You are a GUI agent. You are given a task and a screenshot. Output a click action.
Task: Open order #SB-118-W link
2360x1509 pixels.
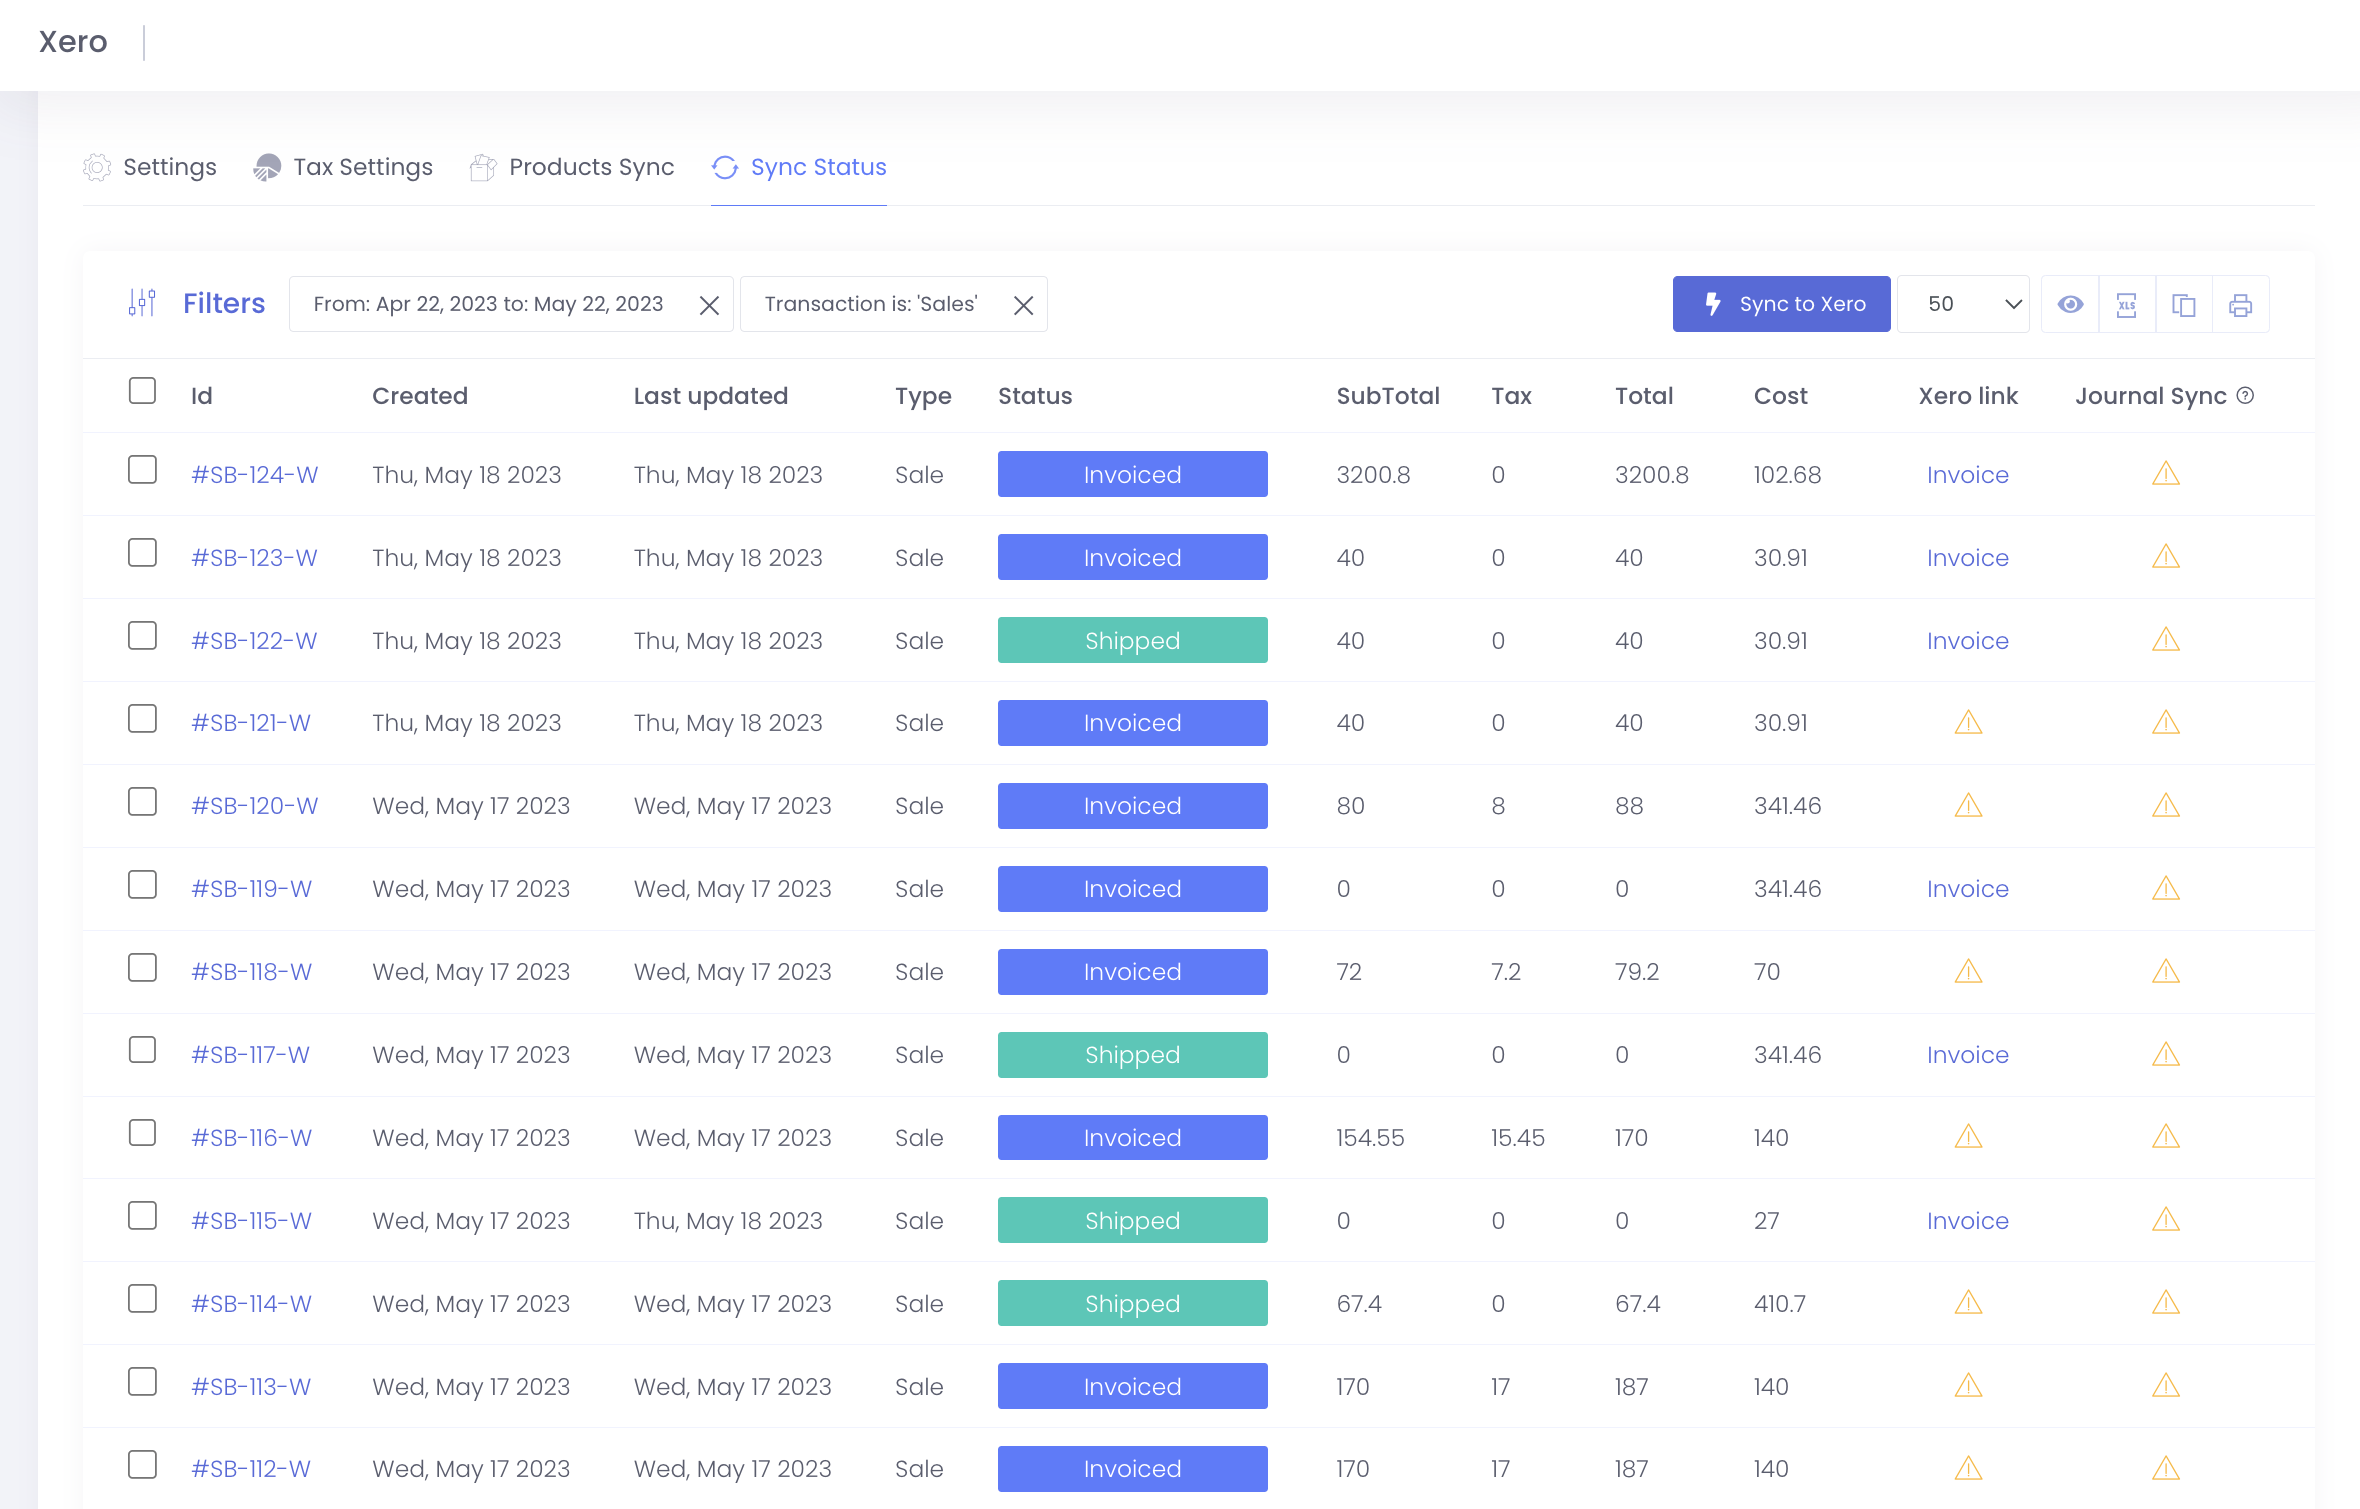(x=252, y=972)
